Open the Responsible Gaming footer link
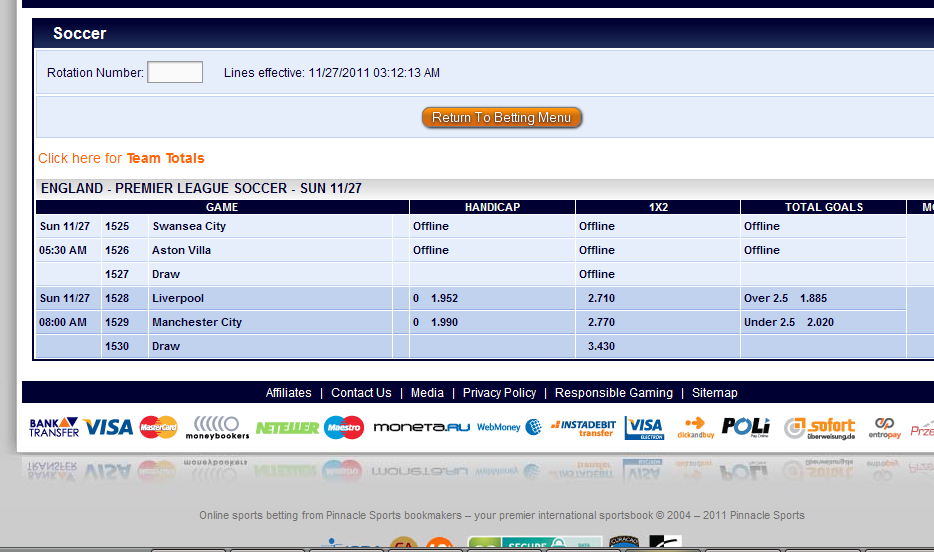The image size is (934, 552). [x=614, y=393]
